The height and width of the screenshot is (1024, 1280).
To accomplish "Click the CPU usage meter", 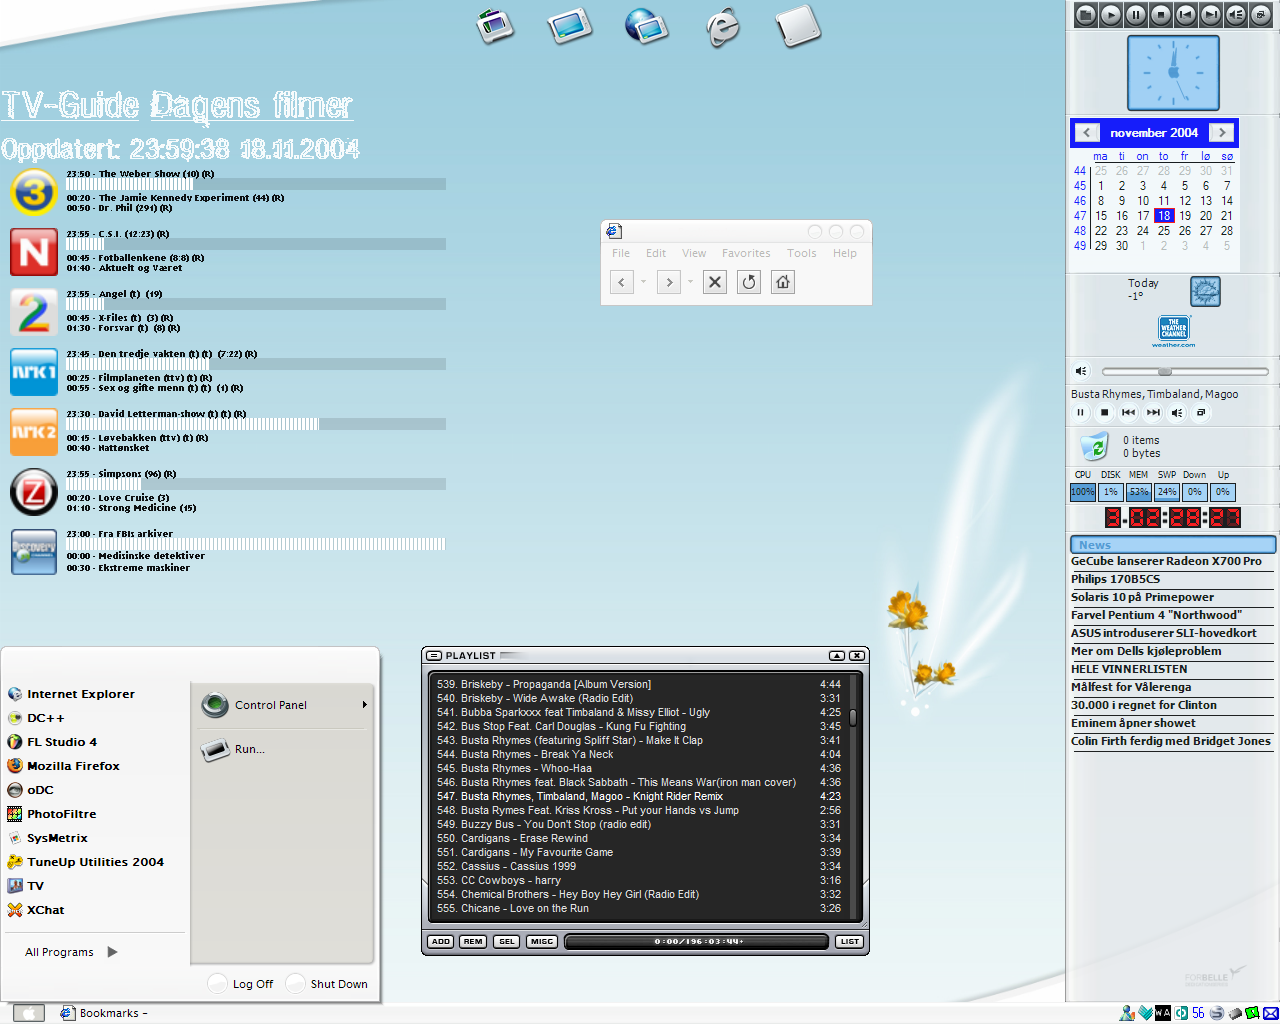I will point(1082,492).
